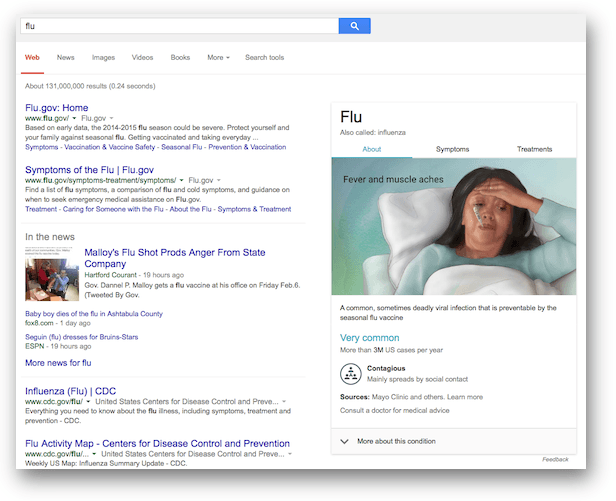Select the Treatments tab in Flu panel
Image resolution: width=616 pixels, height=501 pixels.
[x=534, y=149]
